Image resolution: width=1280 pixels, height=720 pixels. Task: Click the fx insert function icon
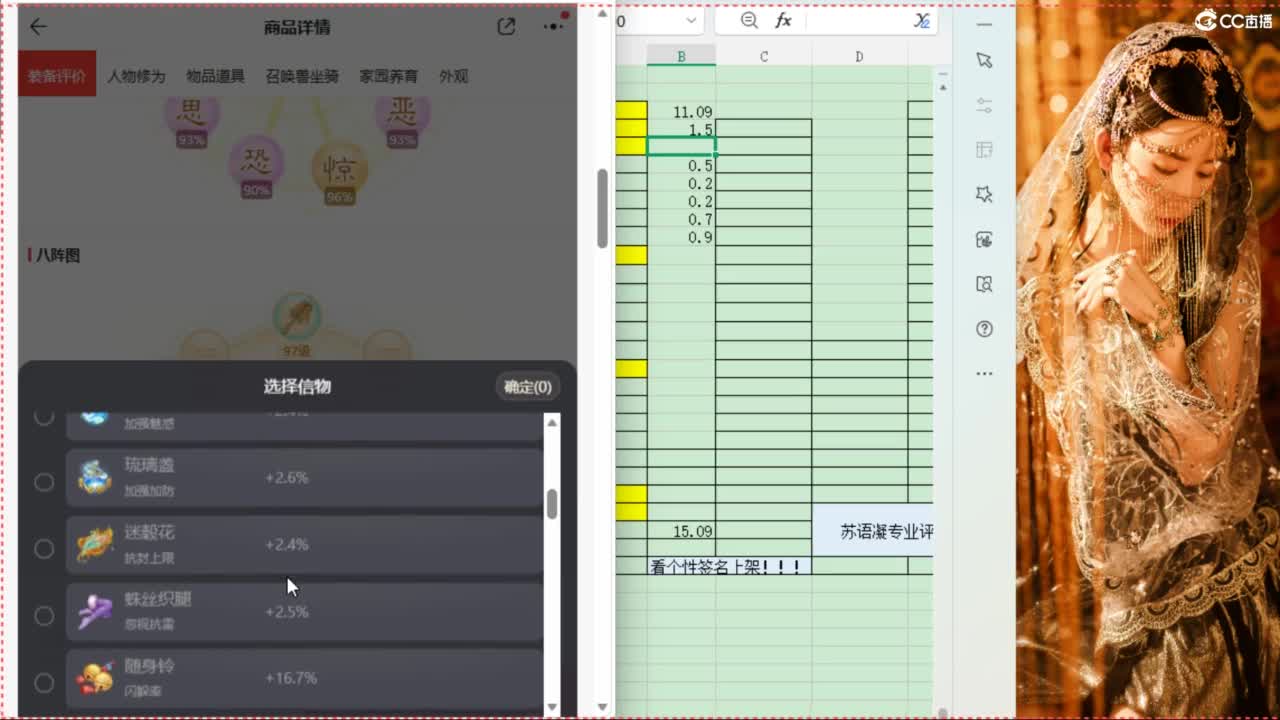click(x=784, y=20)
